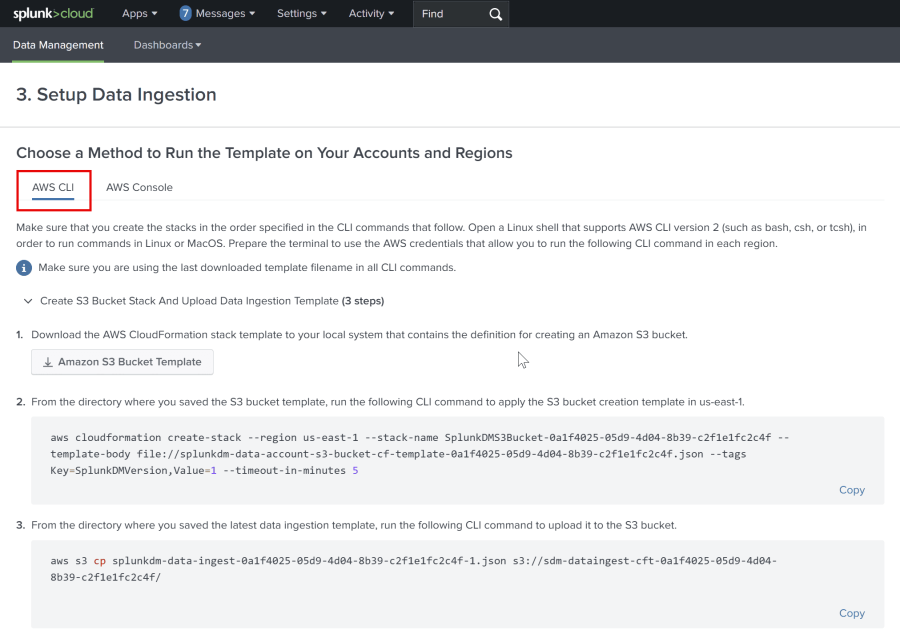Click the blue info icon
This screenshot has height=643, width=900.
(24, 268)
